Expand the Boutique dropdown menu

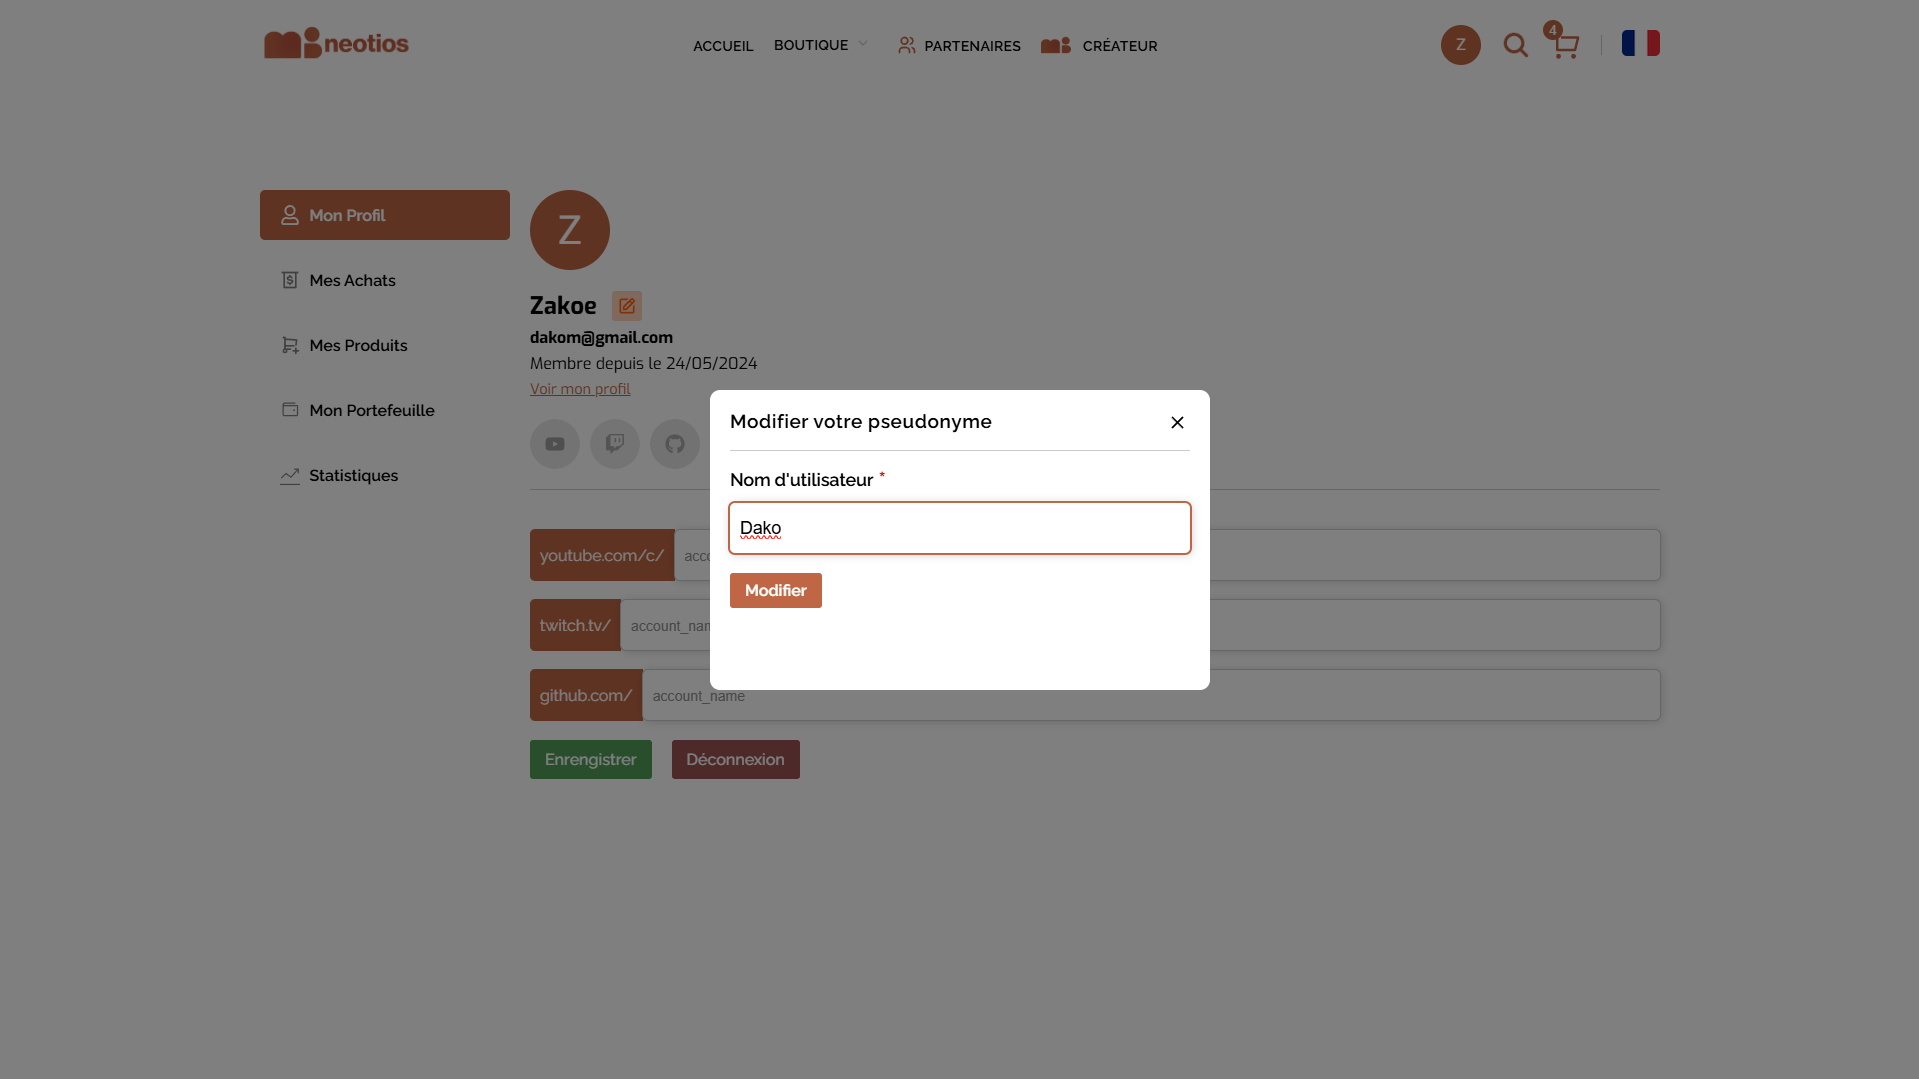821,45
